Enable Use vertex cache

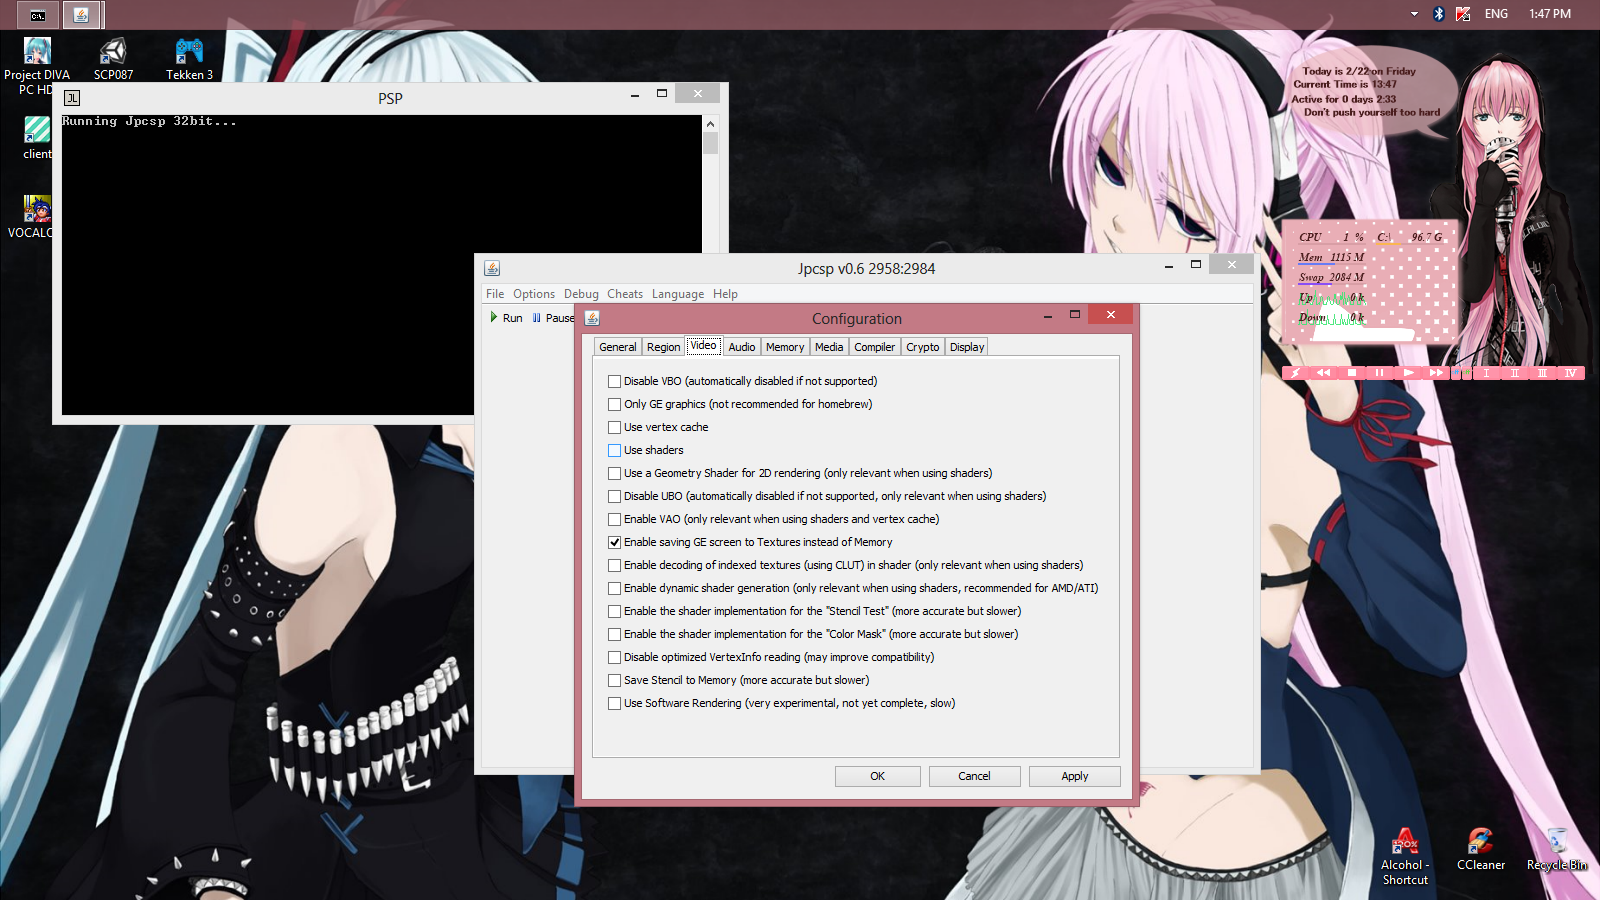pos(614,427)
